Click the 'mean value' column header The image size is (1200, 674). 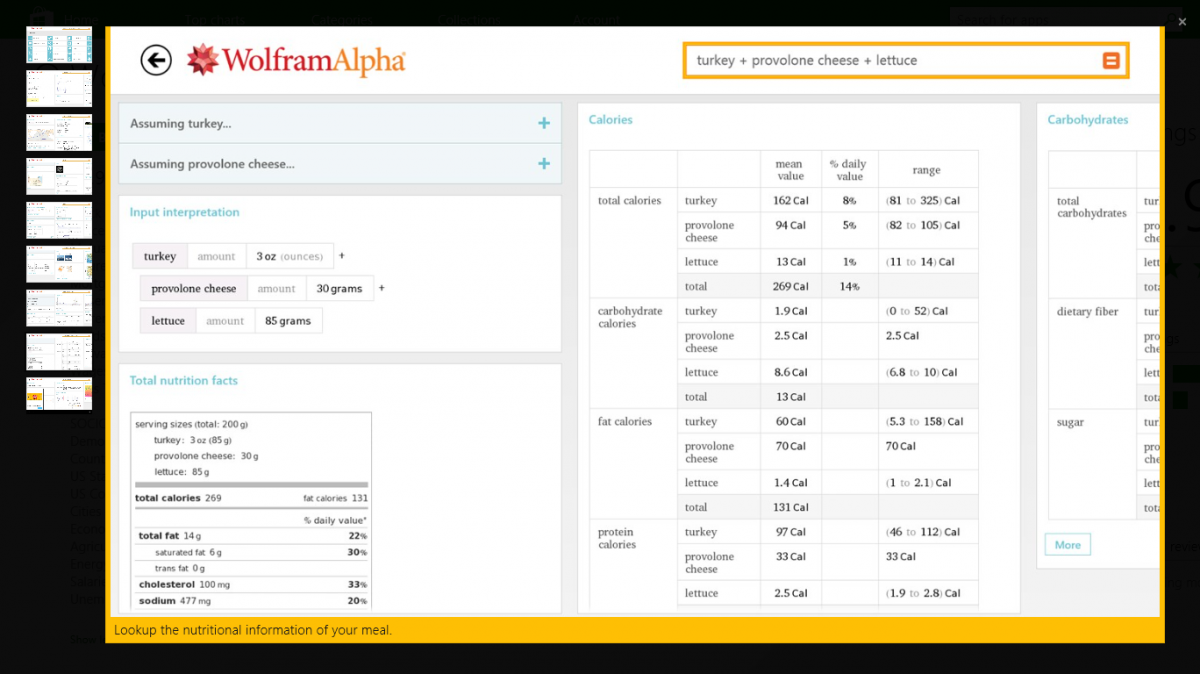(x=790, y=170)
